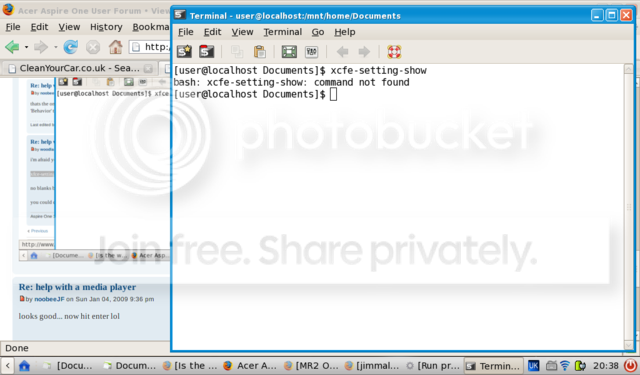640x375 pixels.
Task: Switch to first [Docu... taskbar window
Action: 69,366
